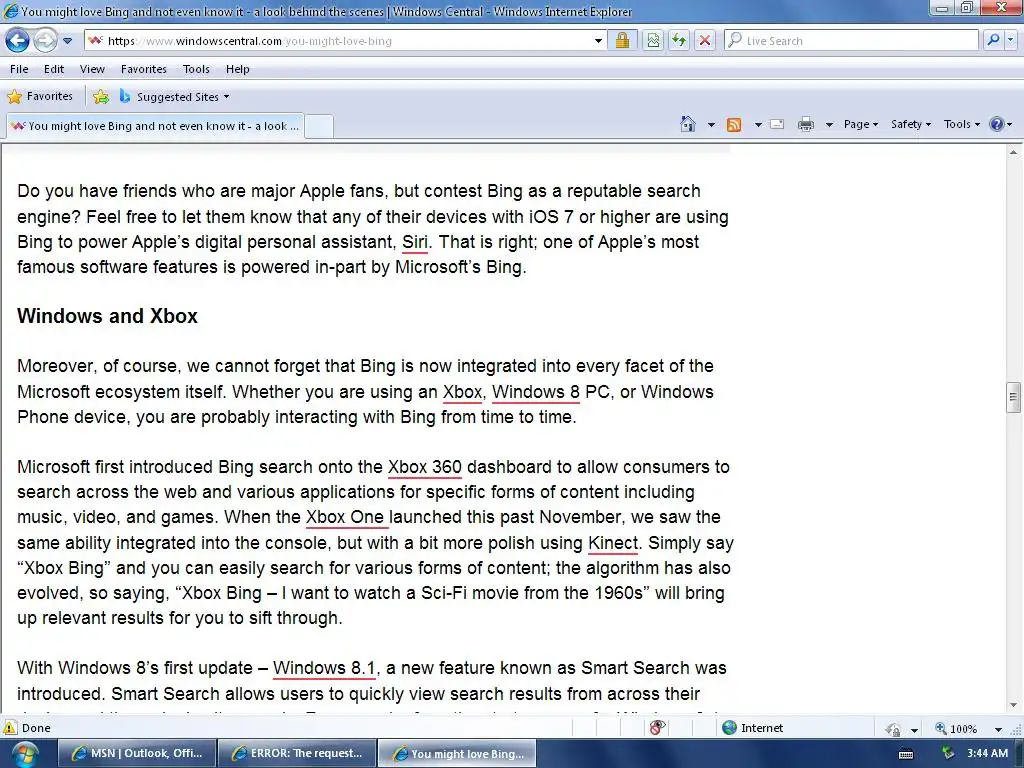Click the Read Mail envelope icon

pyautogui.click(x=777, y=124)
